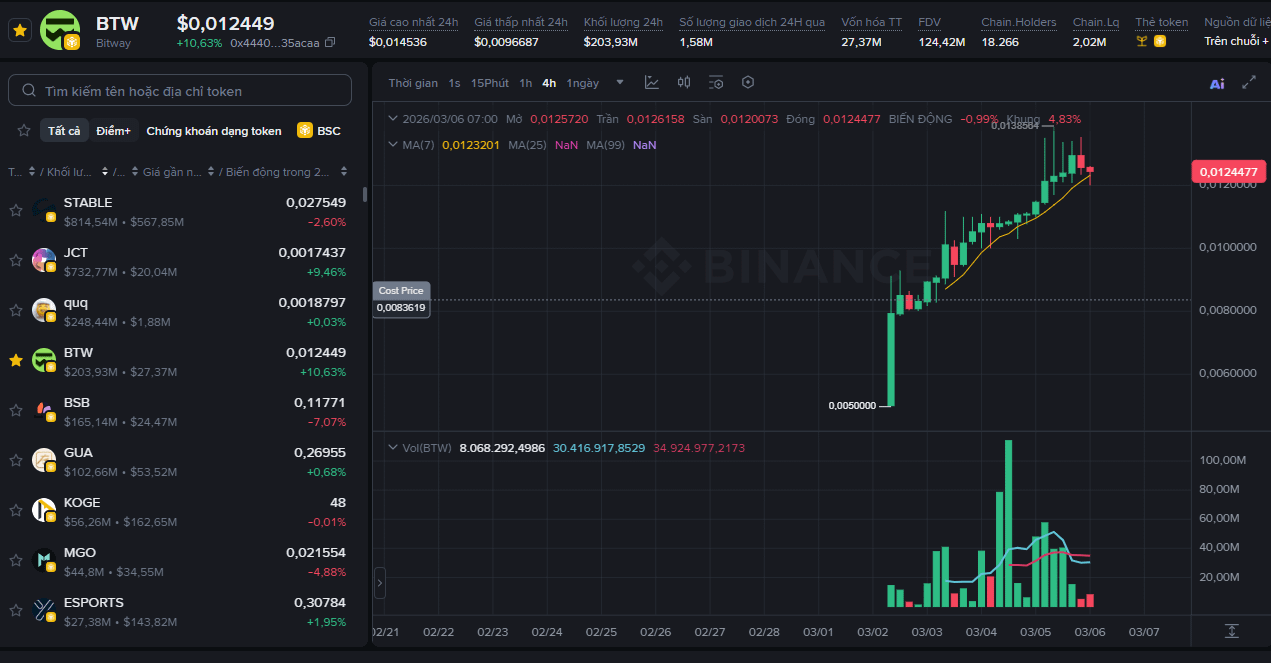Screen dimensions: 1271x663
Task: Open the ESPORTS token icon
Action: [x=44, y=610]
